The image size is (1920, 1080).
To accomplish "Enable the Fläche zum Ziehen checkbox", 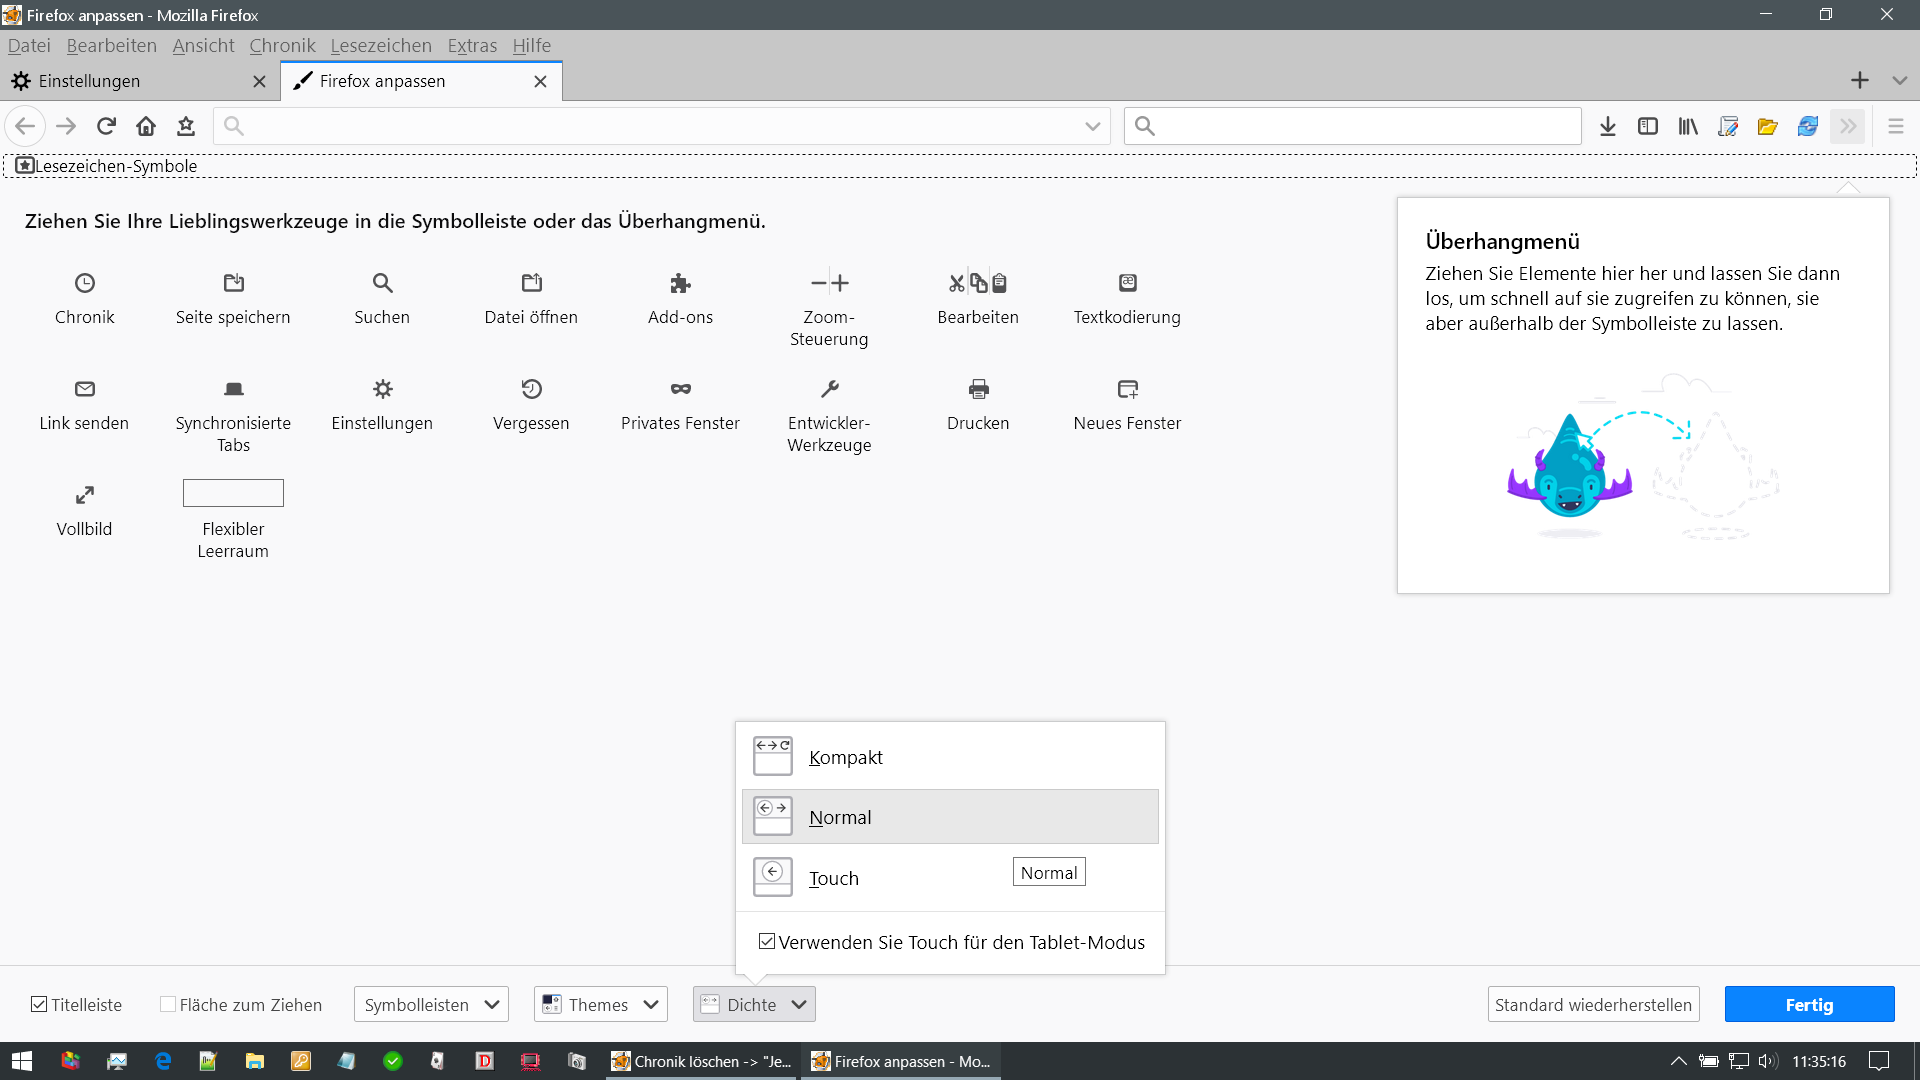I will pos(168,1004).
